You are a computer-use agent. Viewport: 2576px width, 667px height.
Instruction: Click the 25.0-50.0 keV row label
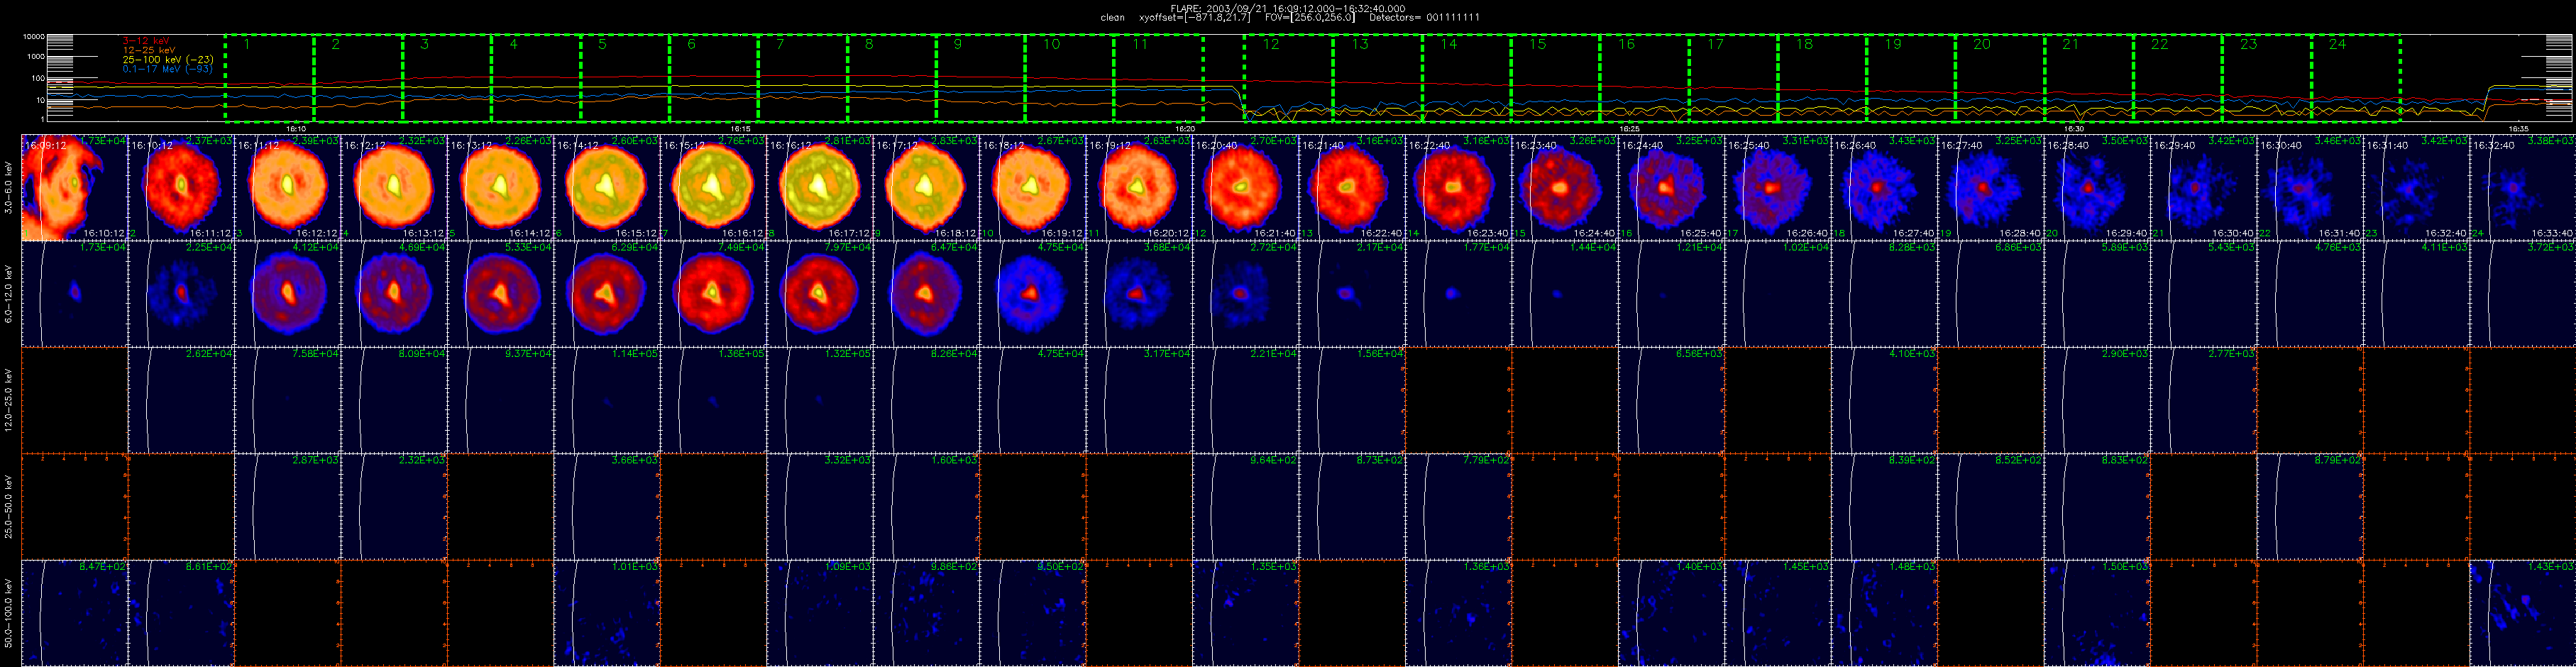click(9, 506)
